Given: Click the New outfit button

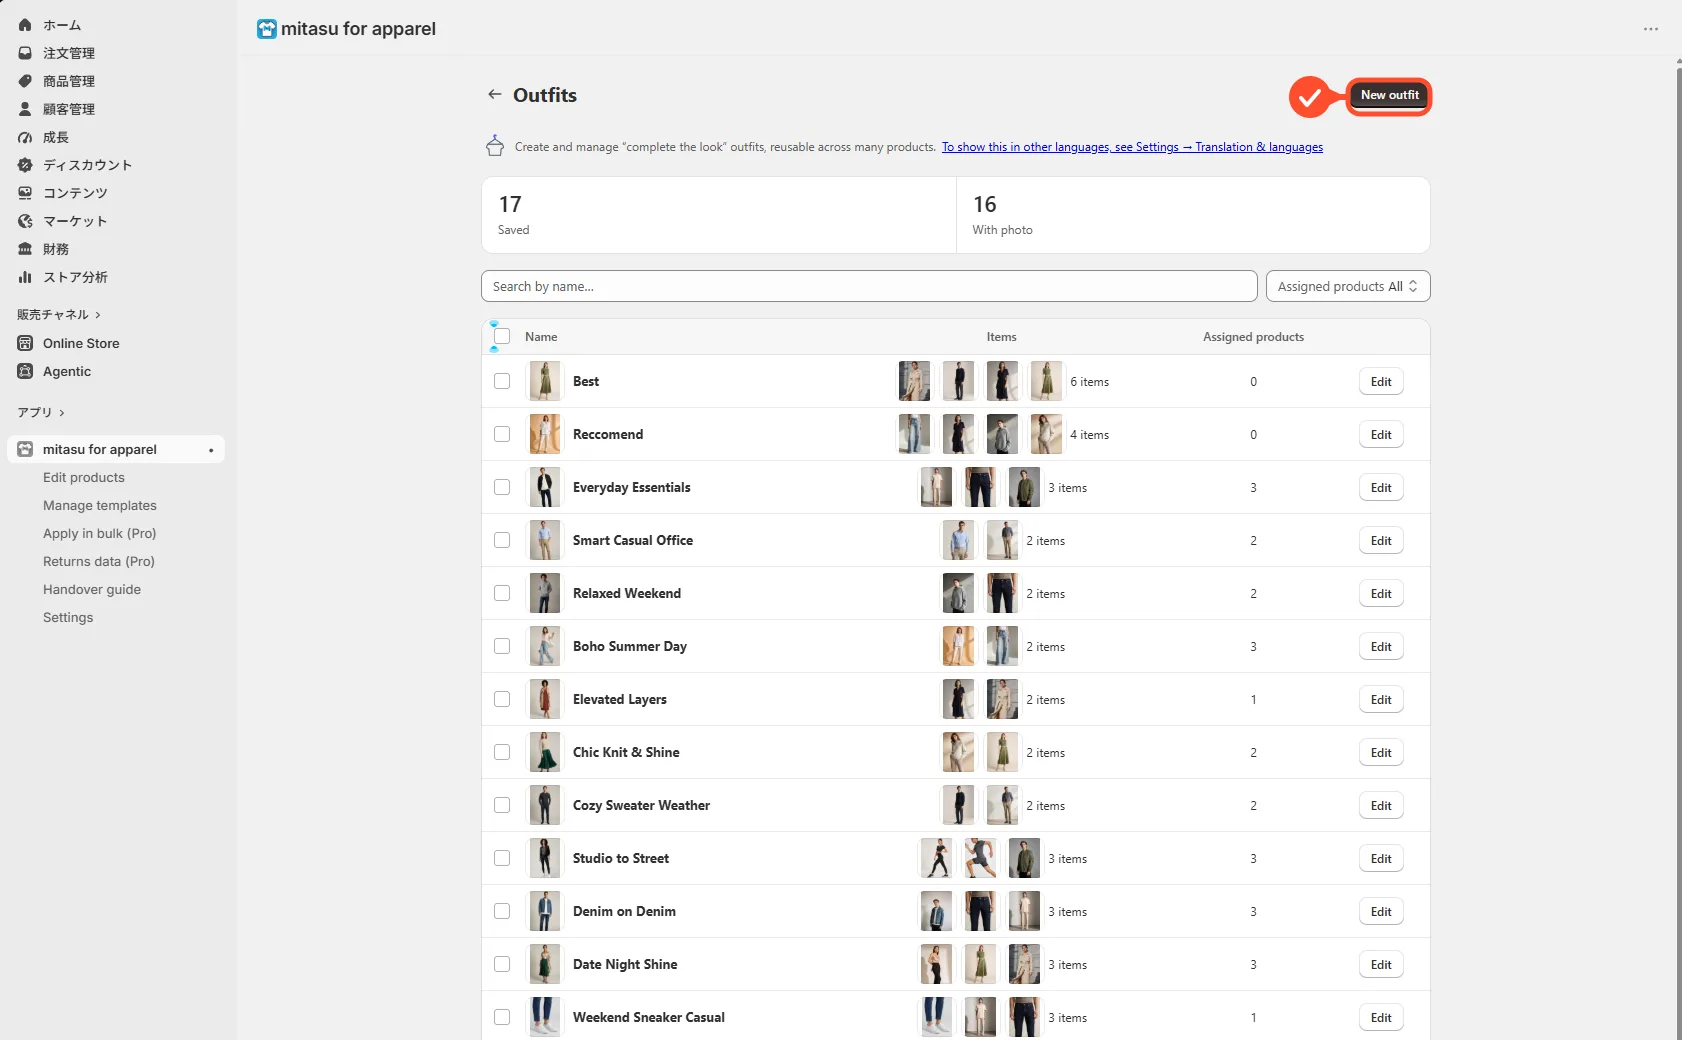Looking at the screenshot, I should point(1389,95).
